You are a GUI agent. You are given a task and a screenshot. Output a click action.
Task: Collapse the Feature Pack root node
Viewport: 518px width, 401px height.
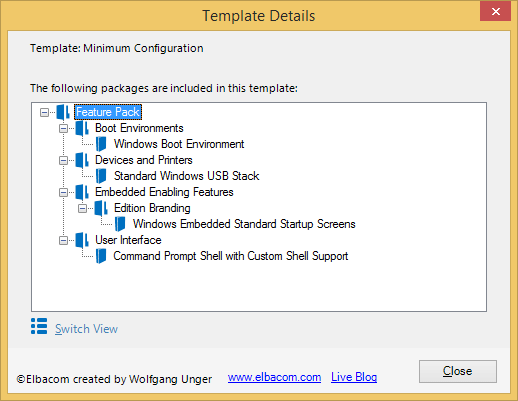click(44, 112)
